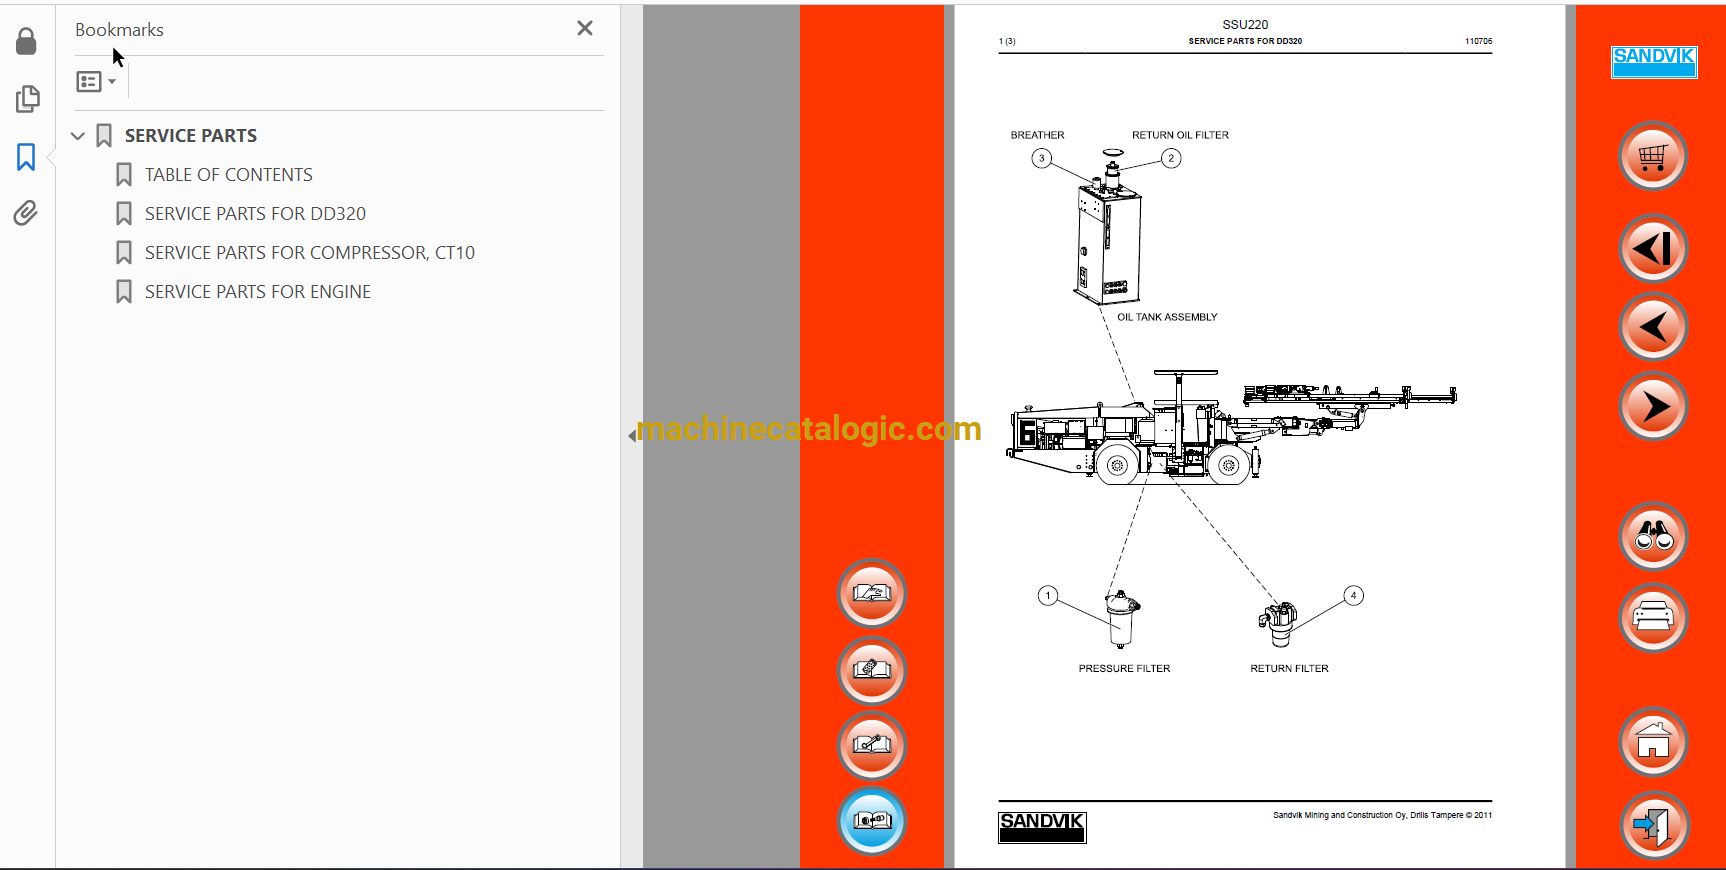The height and width of the screenshot is (870, 1726).
Task: Click the SSU220 page title
Action: (x=1245, y=25)
